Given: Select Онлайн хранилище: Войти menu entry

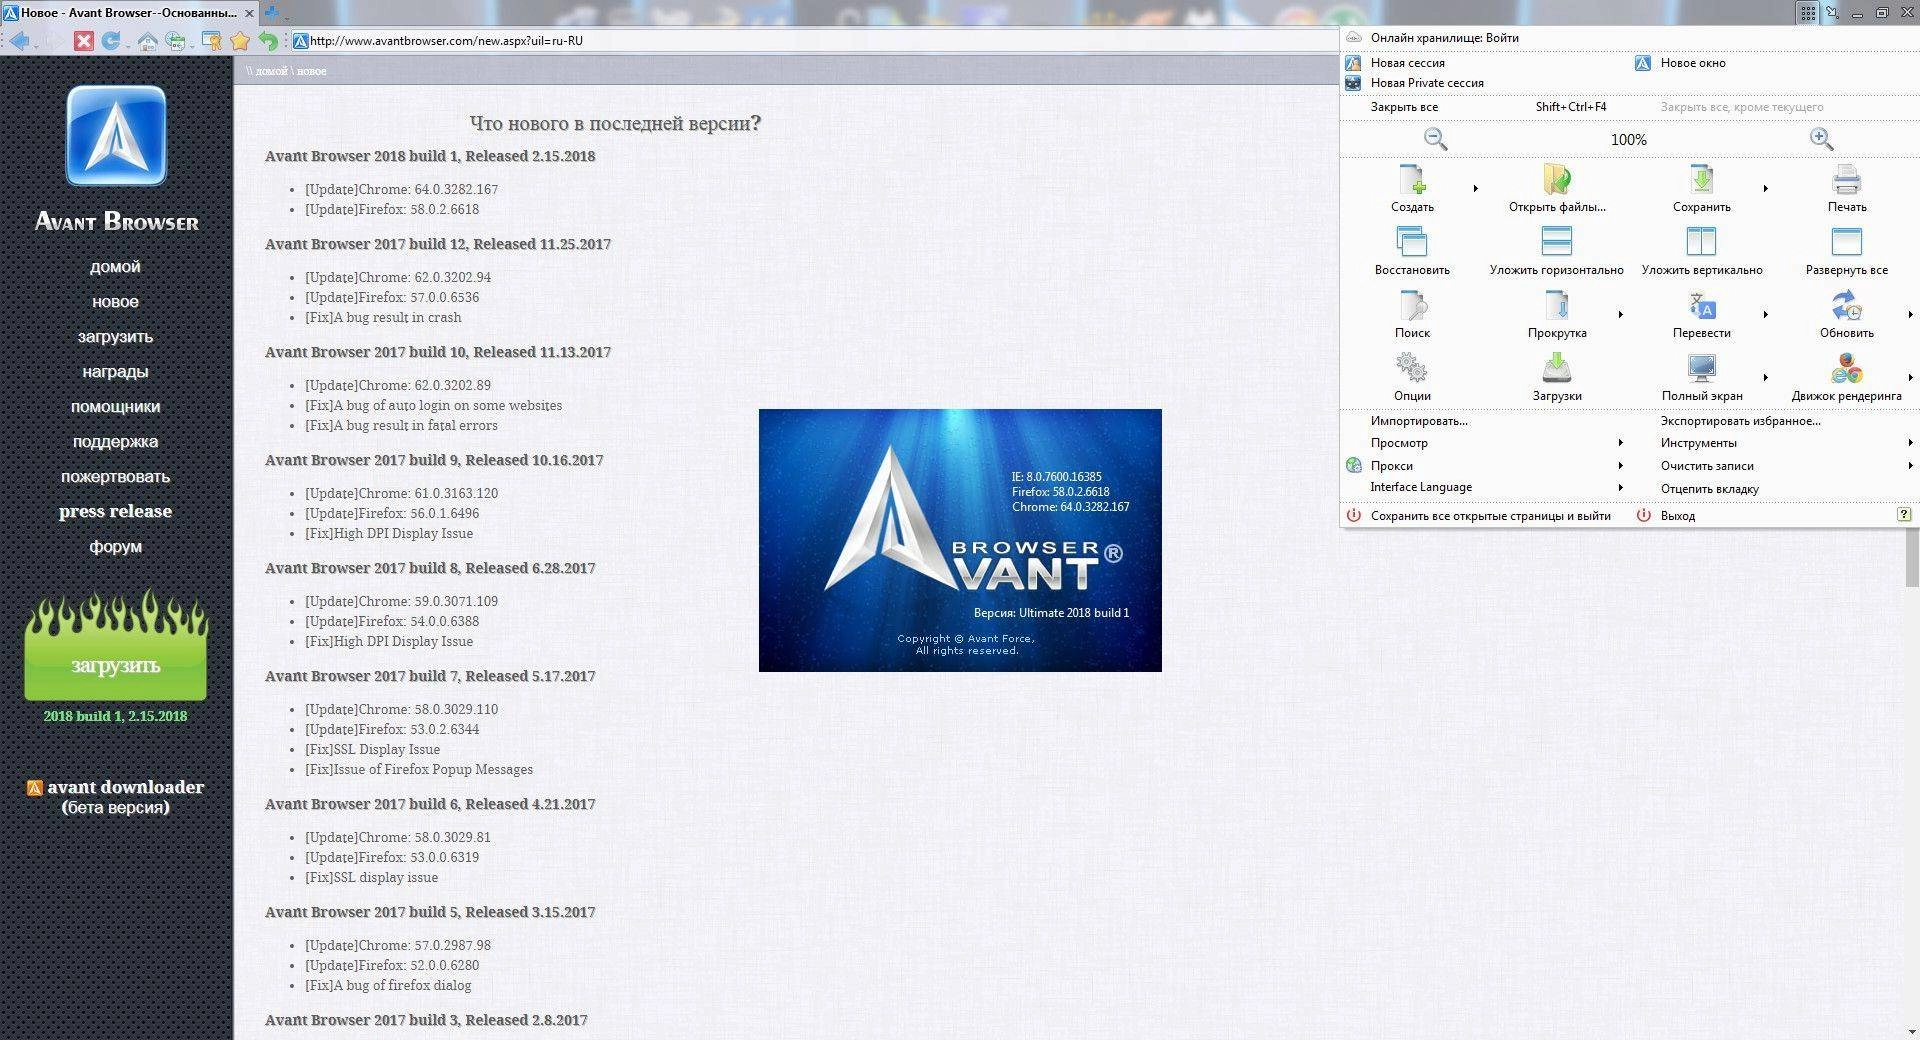Looking at the screenshot, I should pyautogui.click(x=1444, y=38).
